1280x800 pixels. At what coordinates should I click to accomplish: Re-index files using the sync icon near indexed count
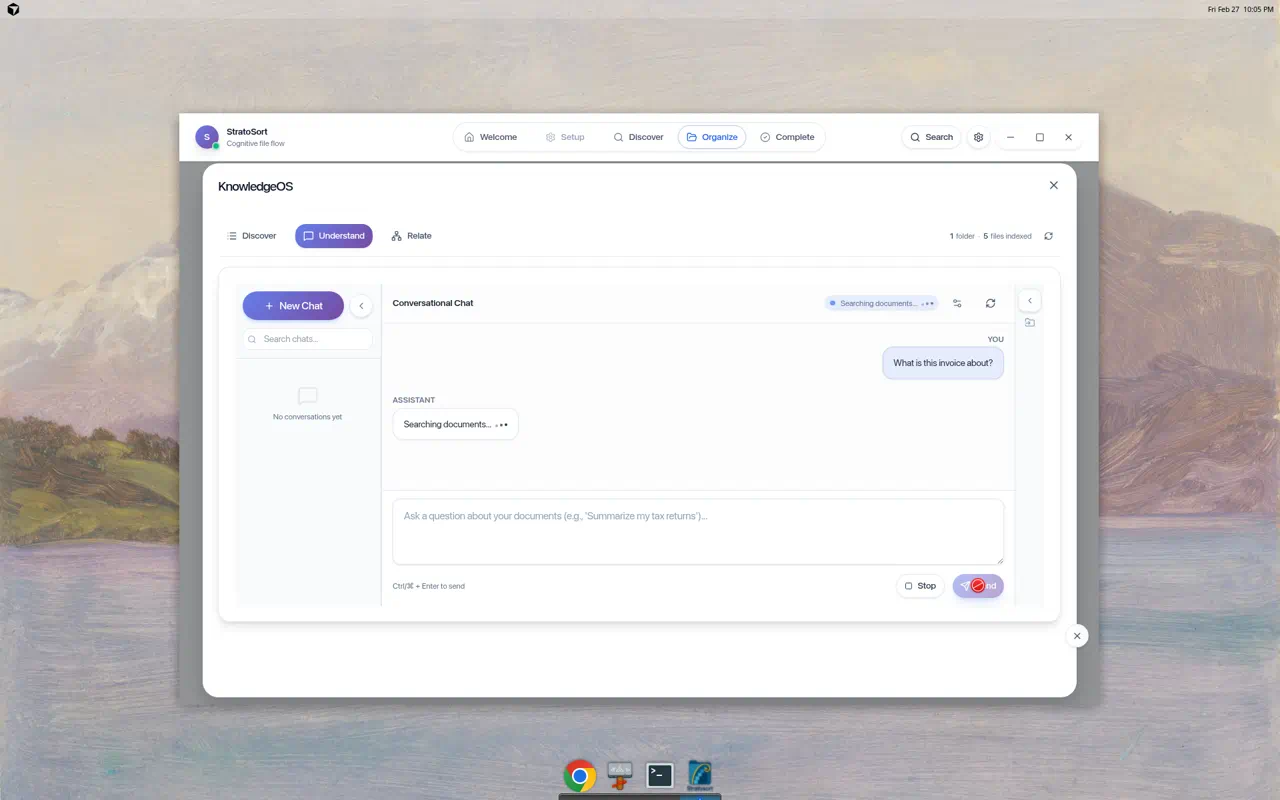point(1048,236)
